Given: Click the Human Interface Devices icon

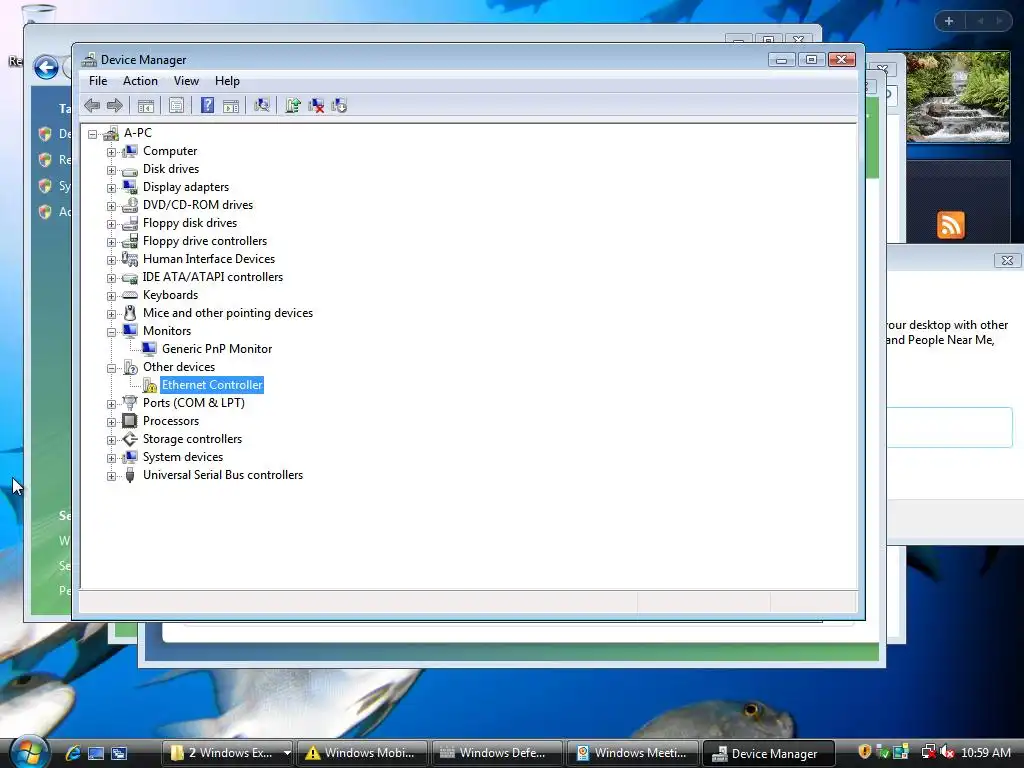Looking at the screenshot, I should [130, 259].
